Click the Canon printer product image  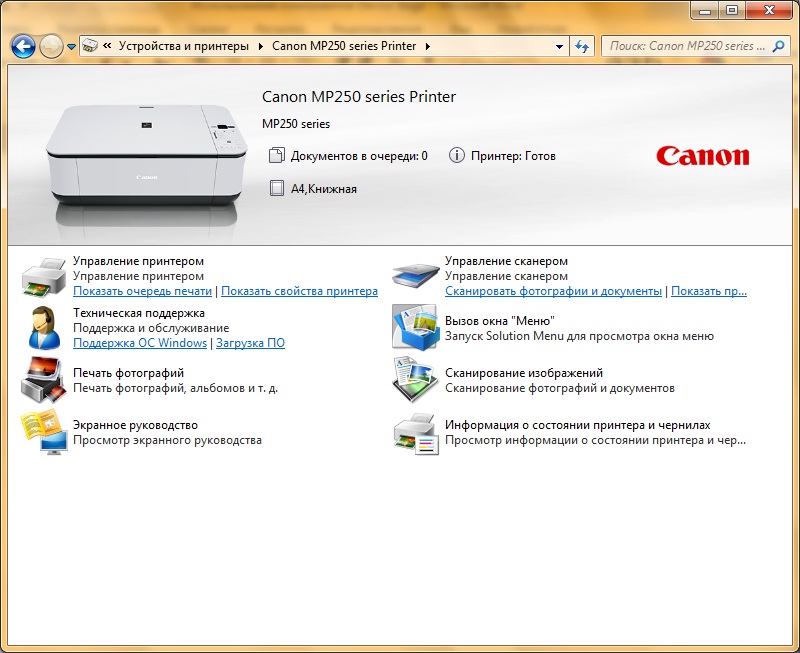[147, 156]
